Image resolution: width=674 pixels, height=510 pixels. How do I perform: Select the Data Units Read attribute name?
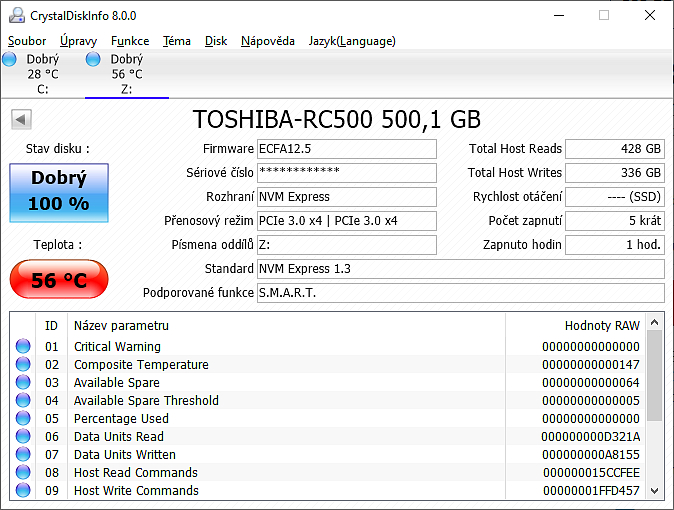pyautogui.click(x=119, y=436)
